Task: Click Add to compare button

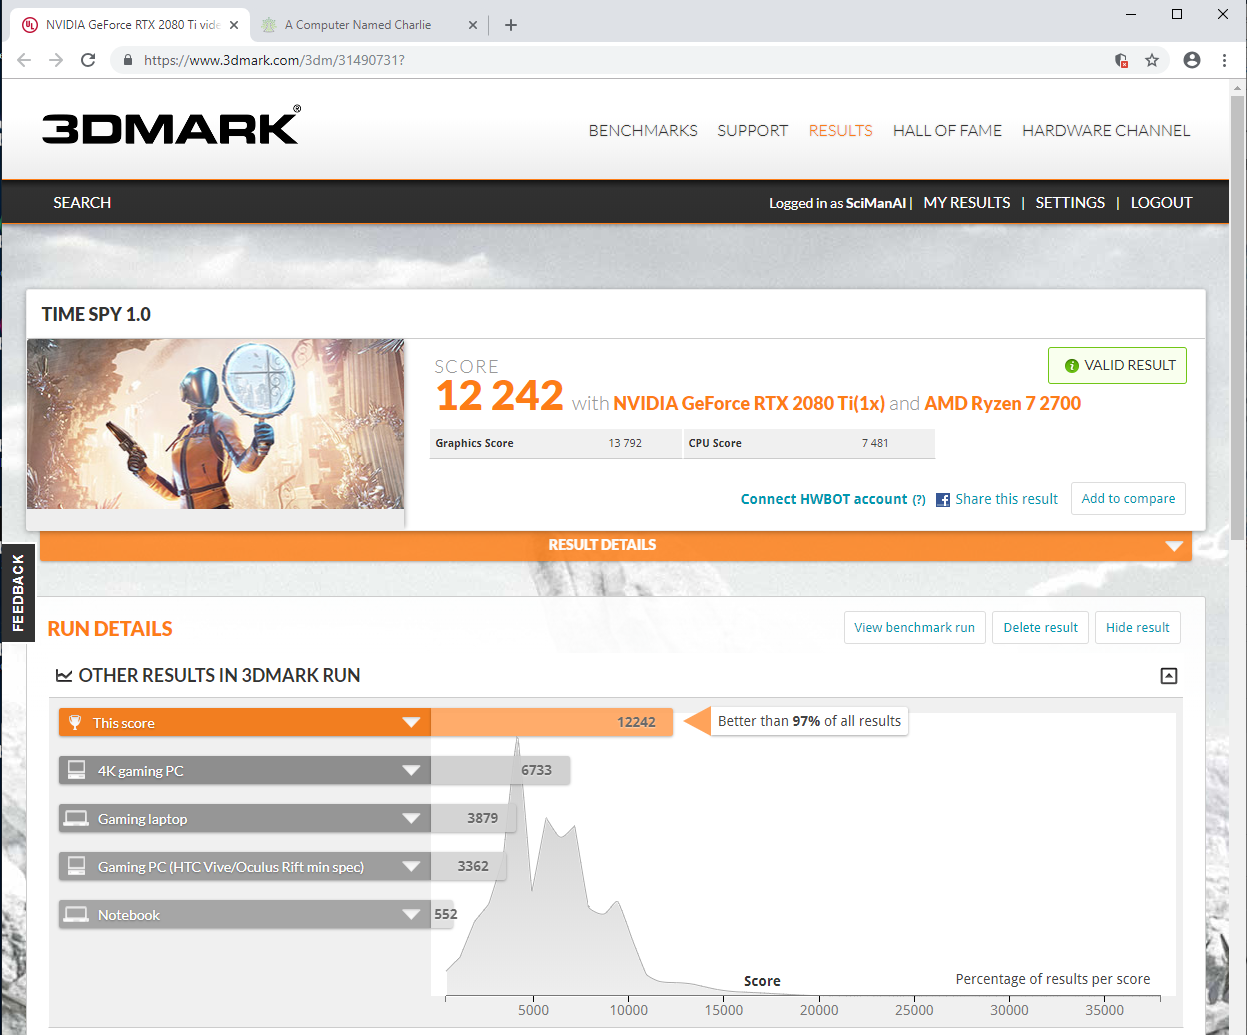Action: pyautogui.click(x=1128, y=499)
